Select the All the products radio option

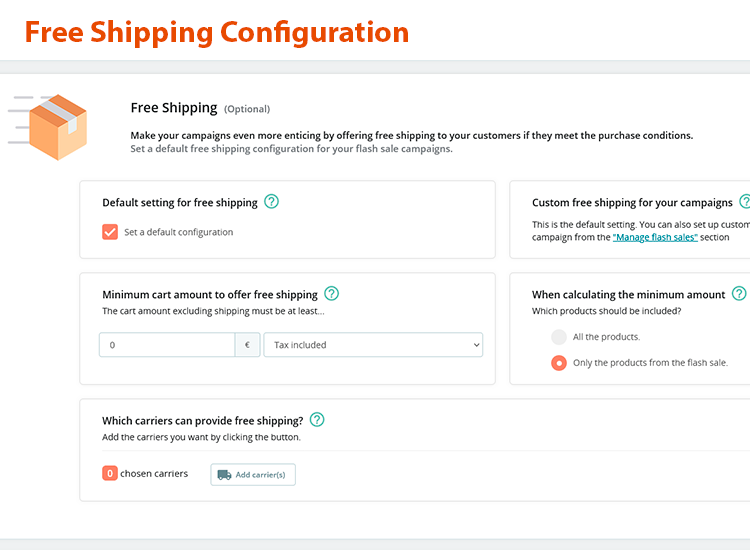pyautogui.click(x=559, y=337)
